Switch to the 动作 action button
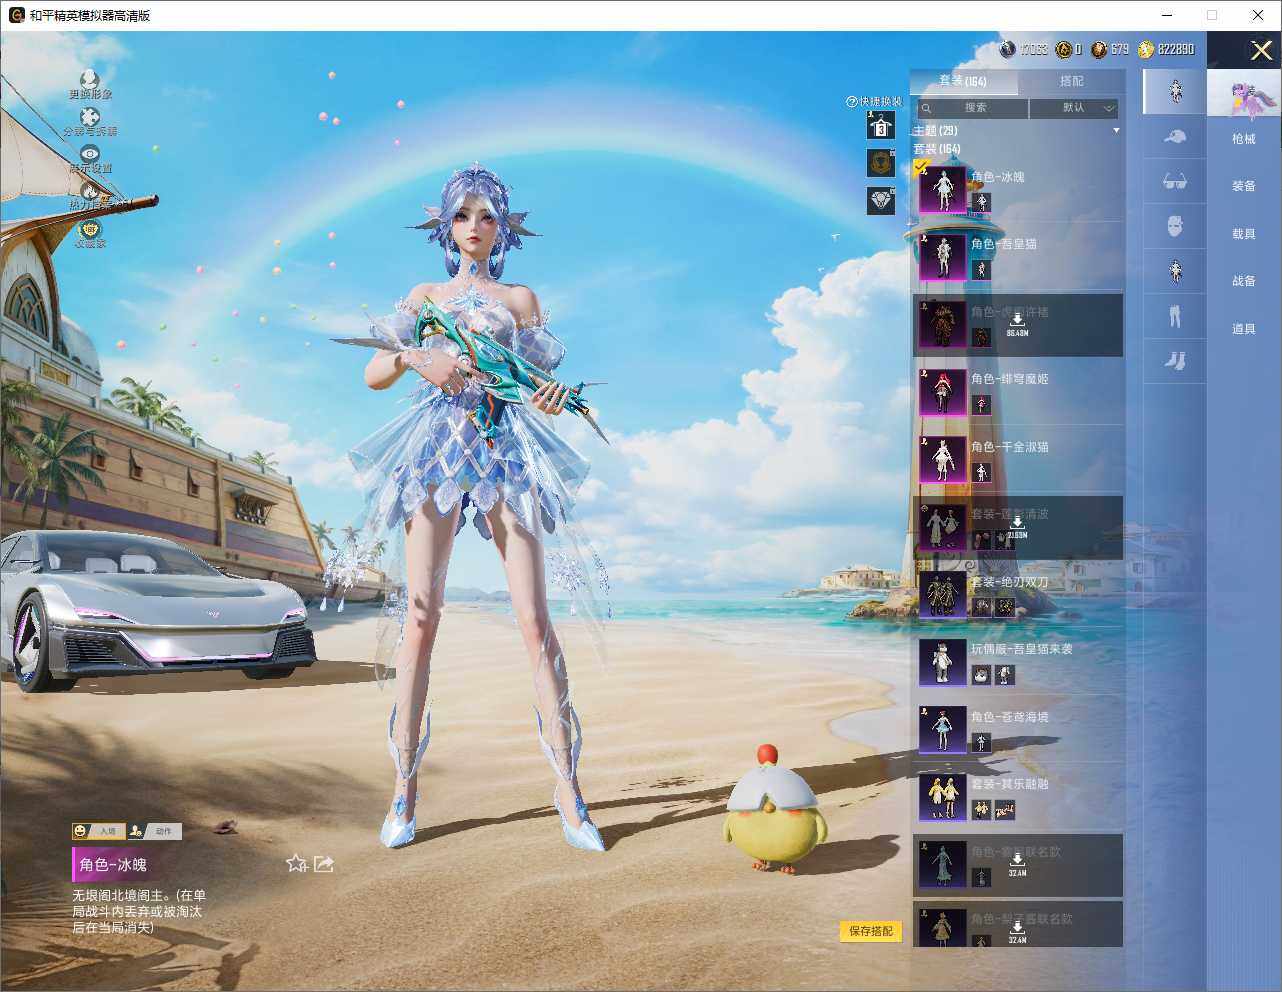Screen dimensions: 1282x992 click(153, 831)
